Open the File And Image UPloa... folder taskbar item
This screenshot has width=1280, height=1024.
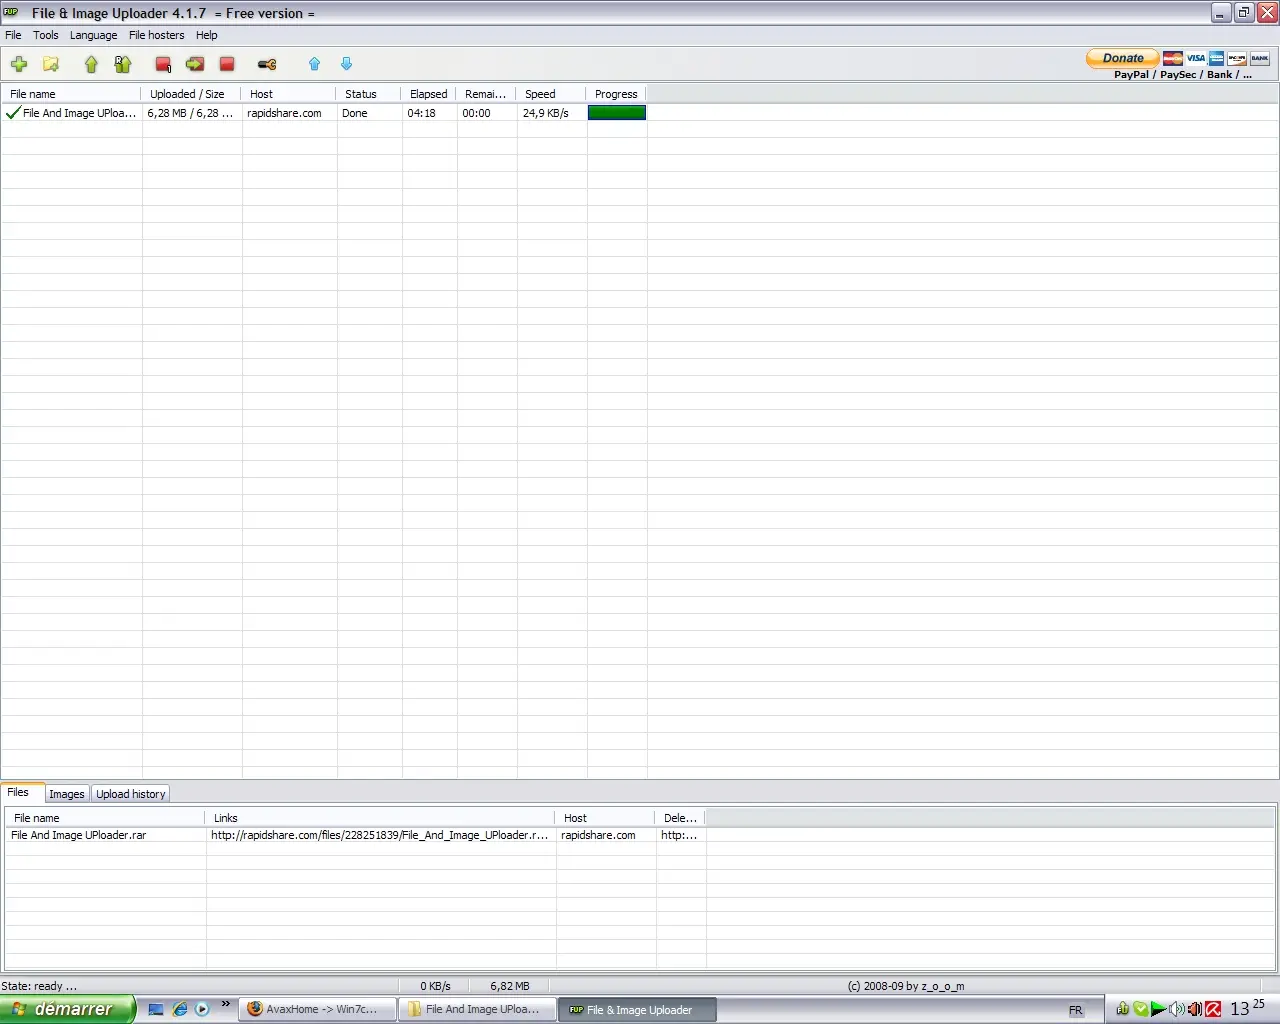point(477,1009)
